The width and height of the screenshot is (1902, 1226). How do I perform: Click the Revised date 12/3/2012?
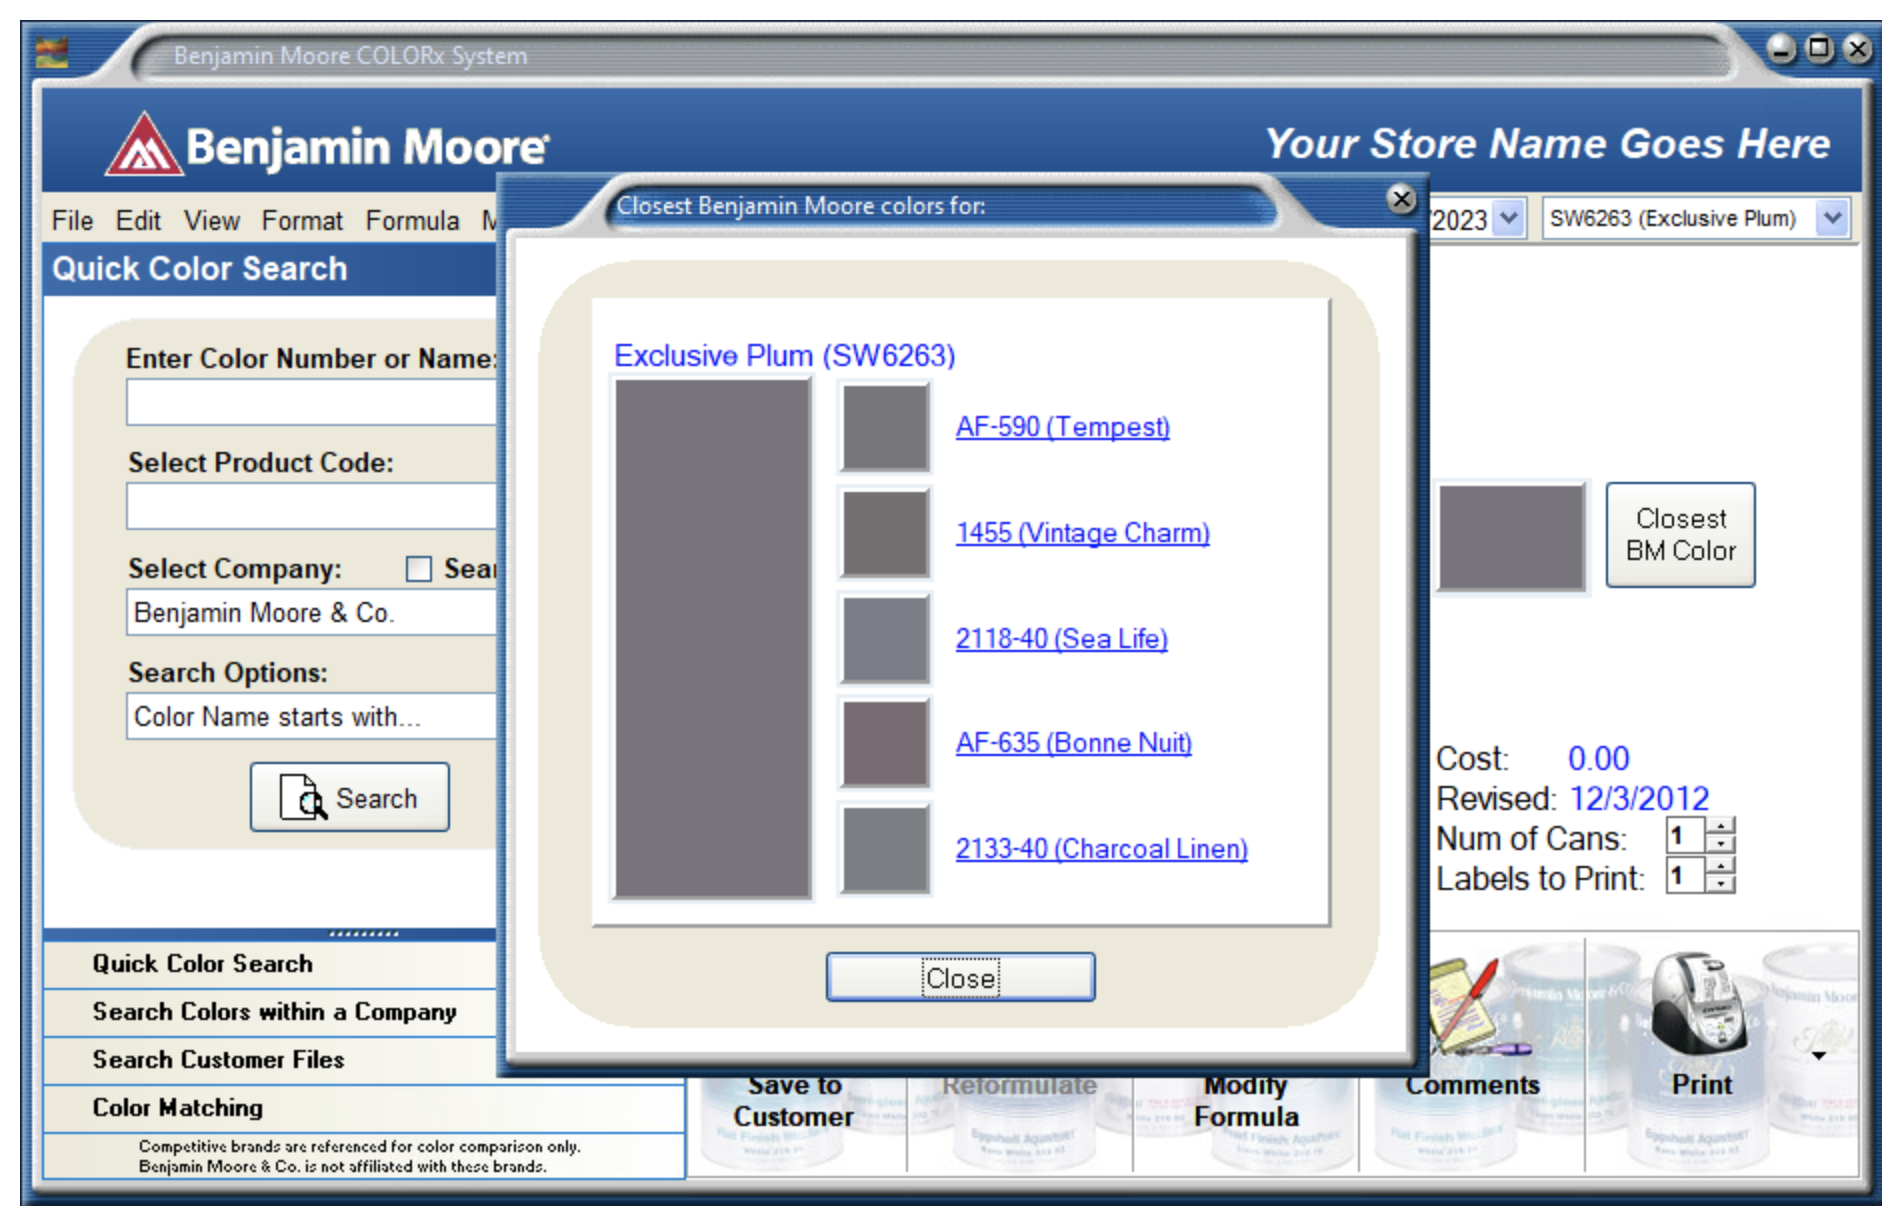click(x=1638, y=799)
